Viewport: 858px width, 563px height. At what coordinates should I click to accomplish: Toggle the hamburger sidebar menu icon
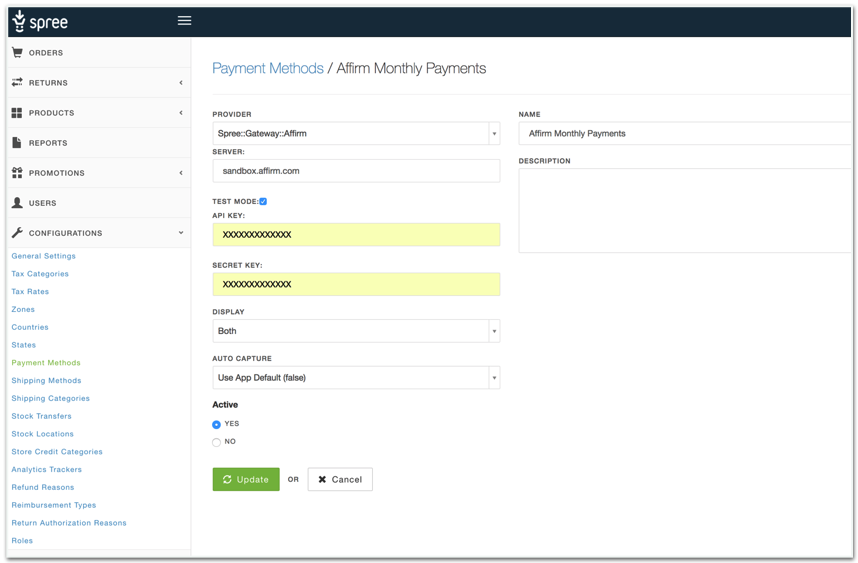click(184, 20)
